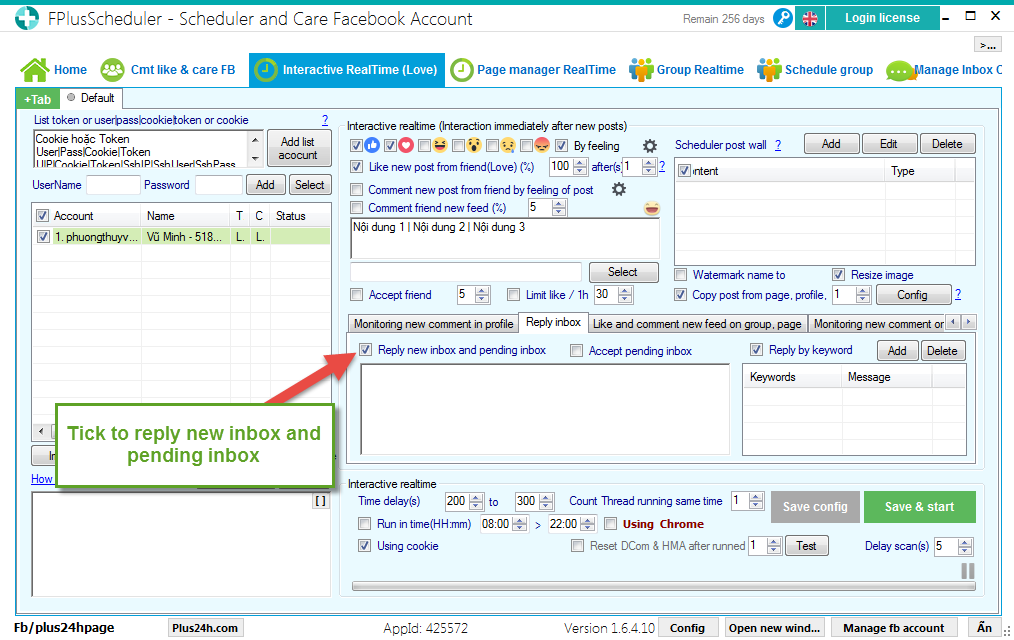Click the red Love heart reaction icon
The image size is (1014, 640).
406,145
